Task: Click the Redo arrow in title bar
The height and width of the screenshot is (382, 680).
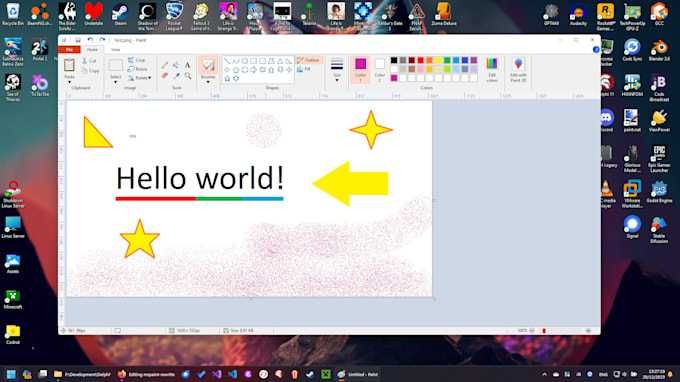Action: click(102, 40)
